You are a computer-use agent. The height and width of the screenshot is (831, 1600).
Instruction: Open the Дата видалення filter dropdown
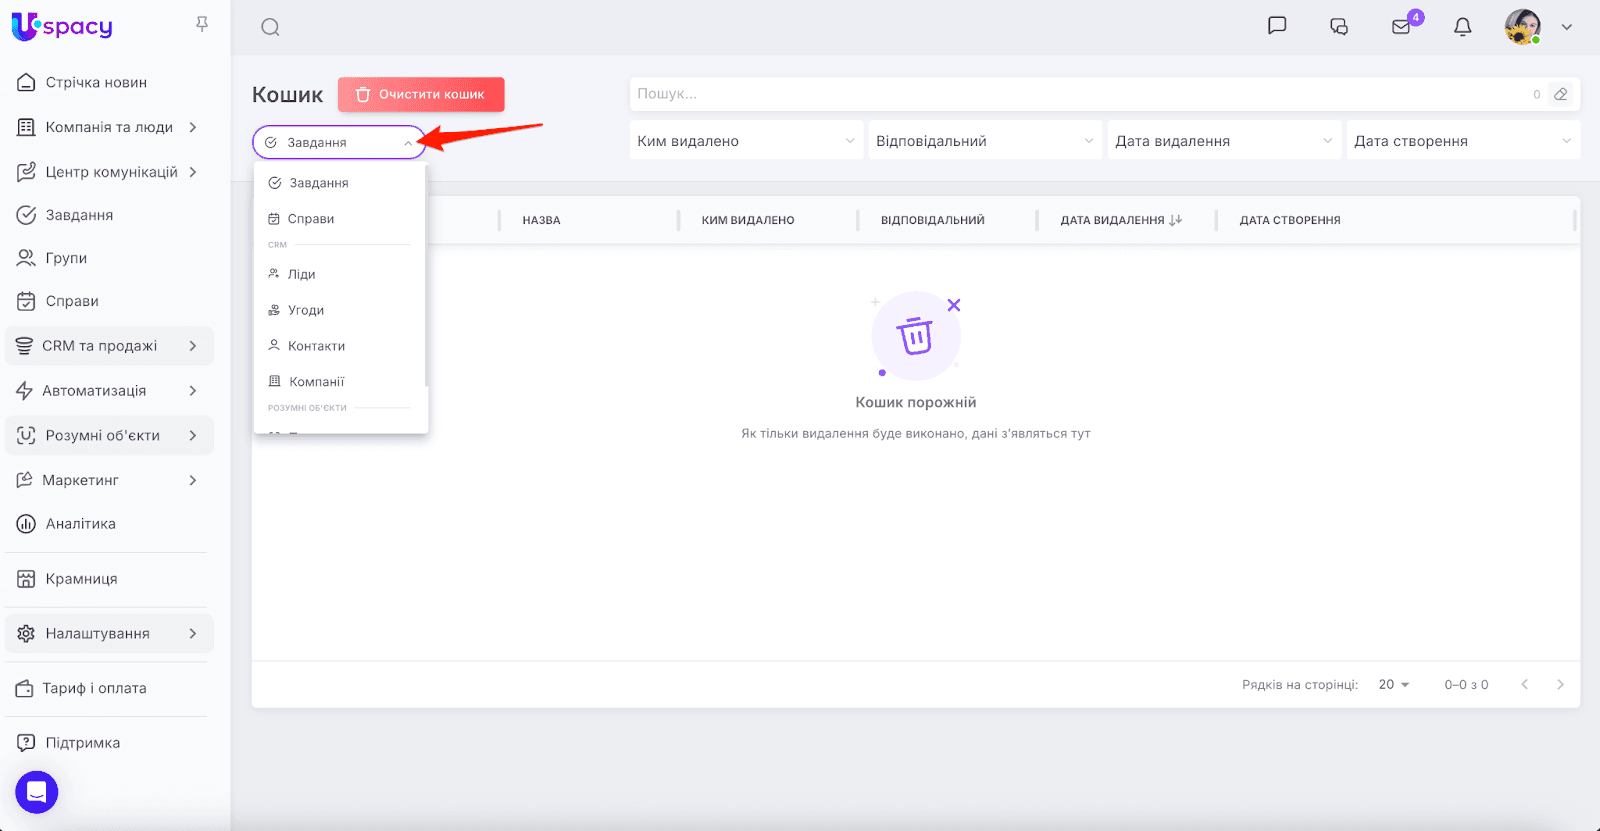coord(1224,141)
